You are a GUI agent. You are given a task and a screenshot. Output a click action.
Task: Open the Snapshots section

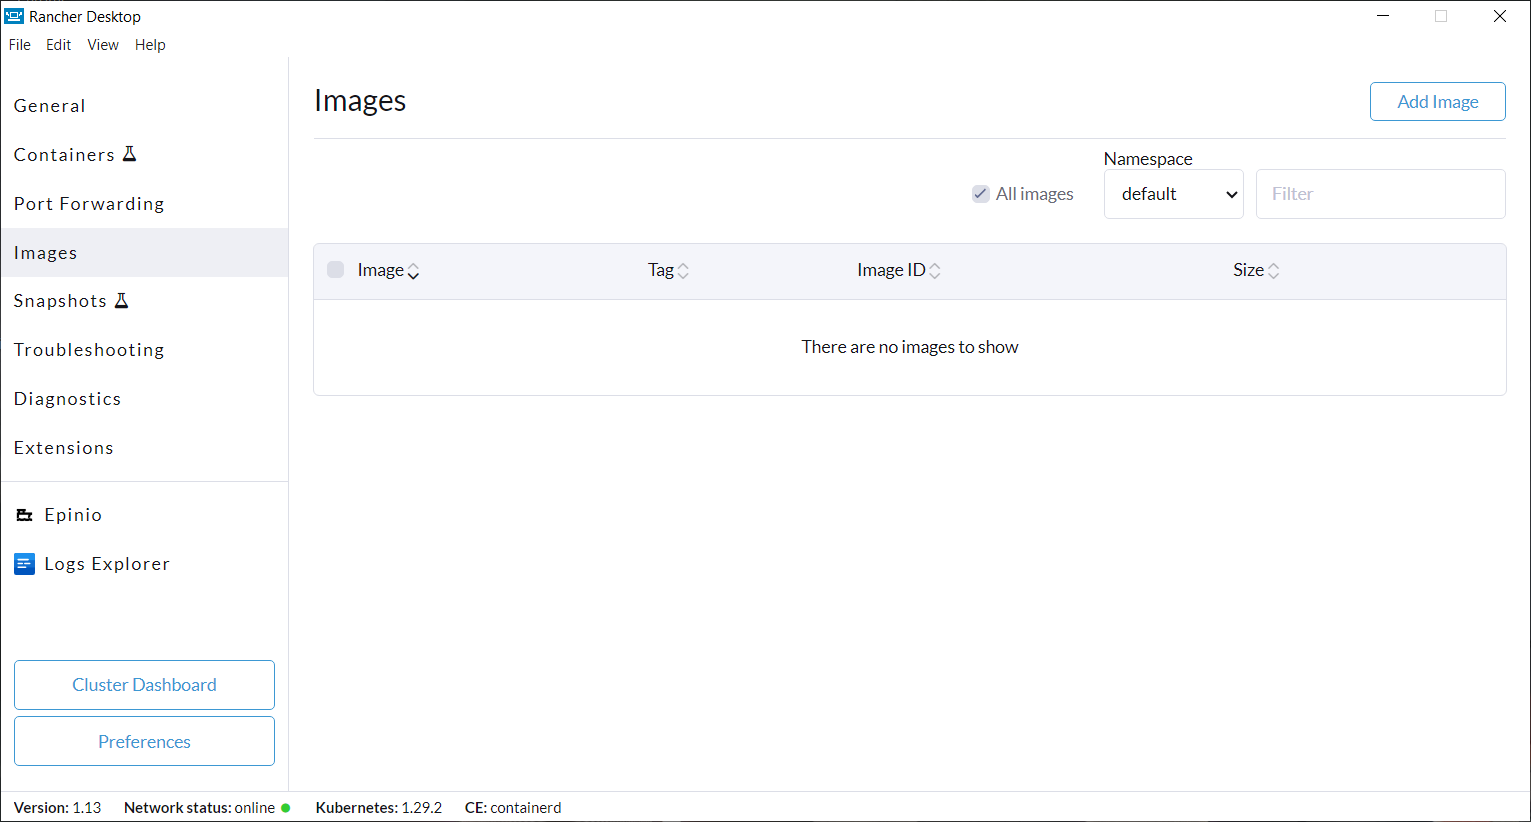(x=144, y=301)
